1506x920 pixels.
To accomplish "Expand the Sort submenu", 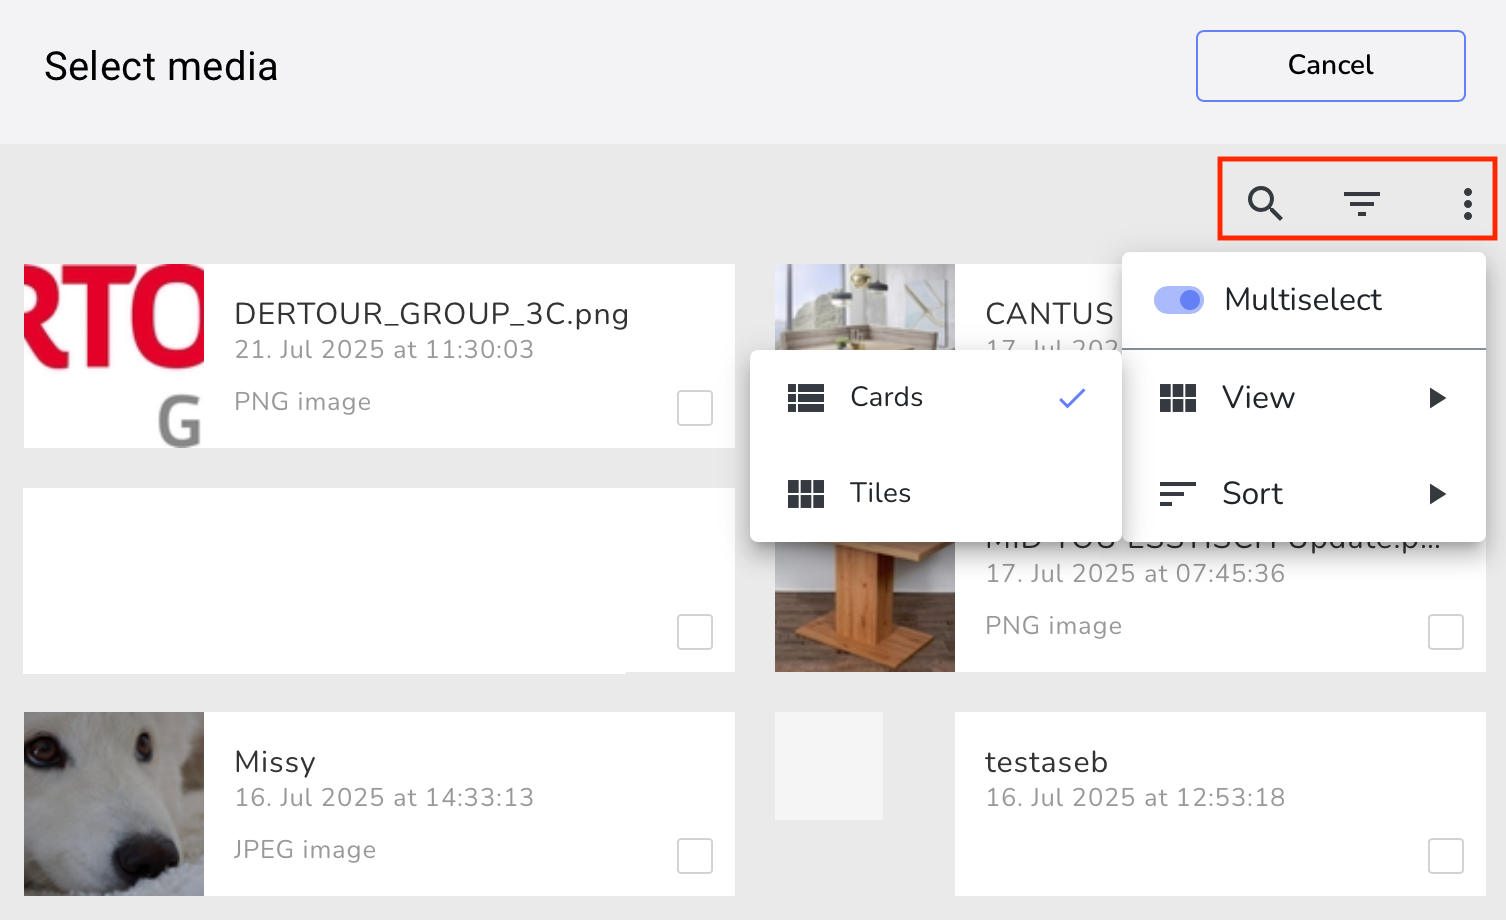I will tap(1437, 493).
